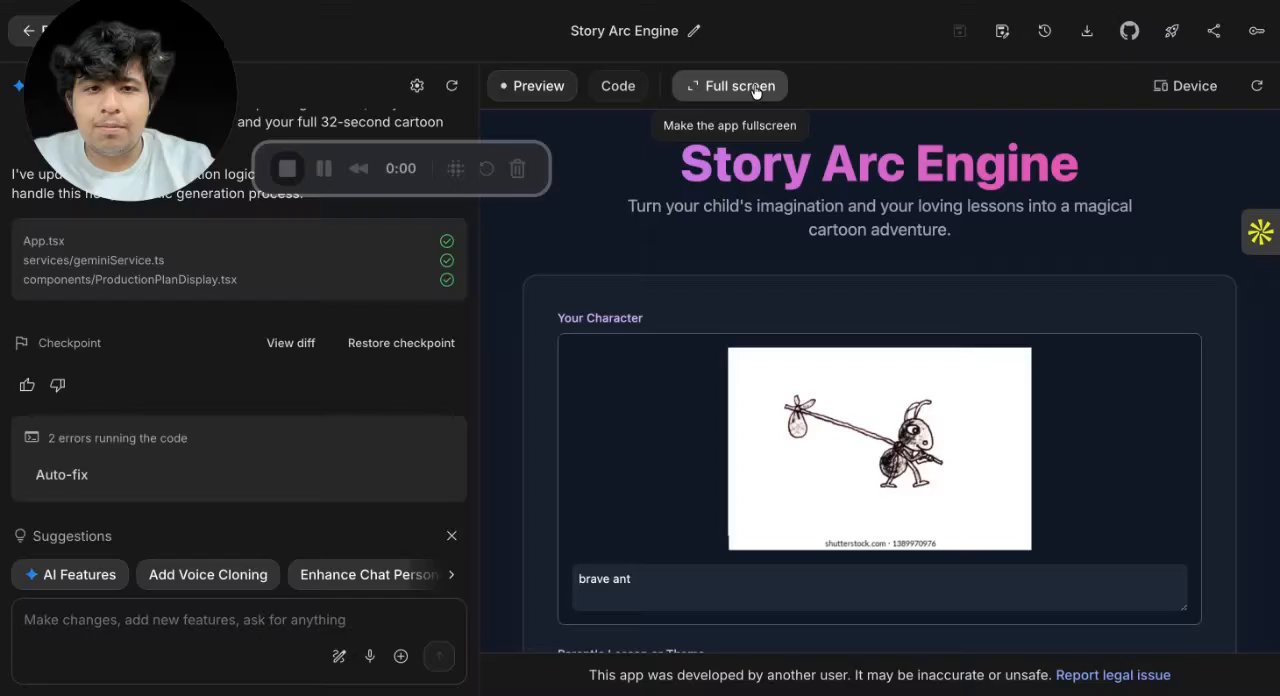Image resolution: width=1280 pixels, height=696 pixels.
Task: Open the Device selector
Action: pos(1185,86)
